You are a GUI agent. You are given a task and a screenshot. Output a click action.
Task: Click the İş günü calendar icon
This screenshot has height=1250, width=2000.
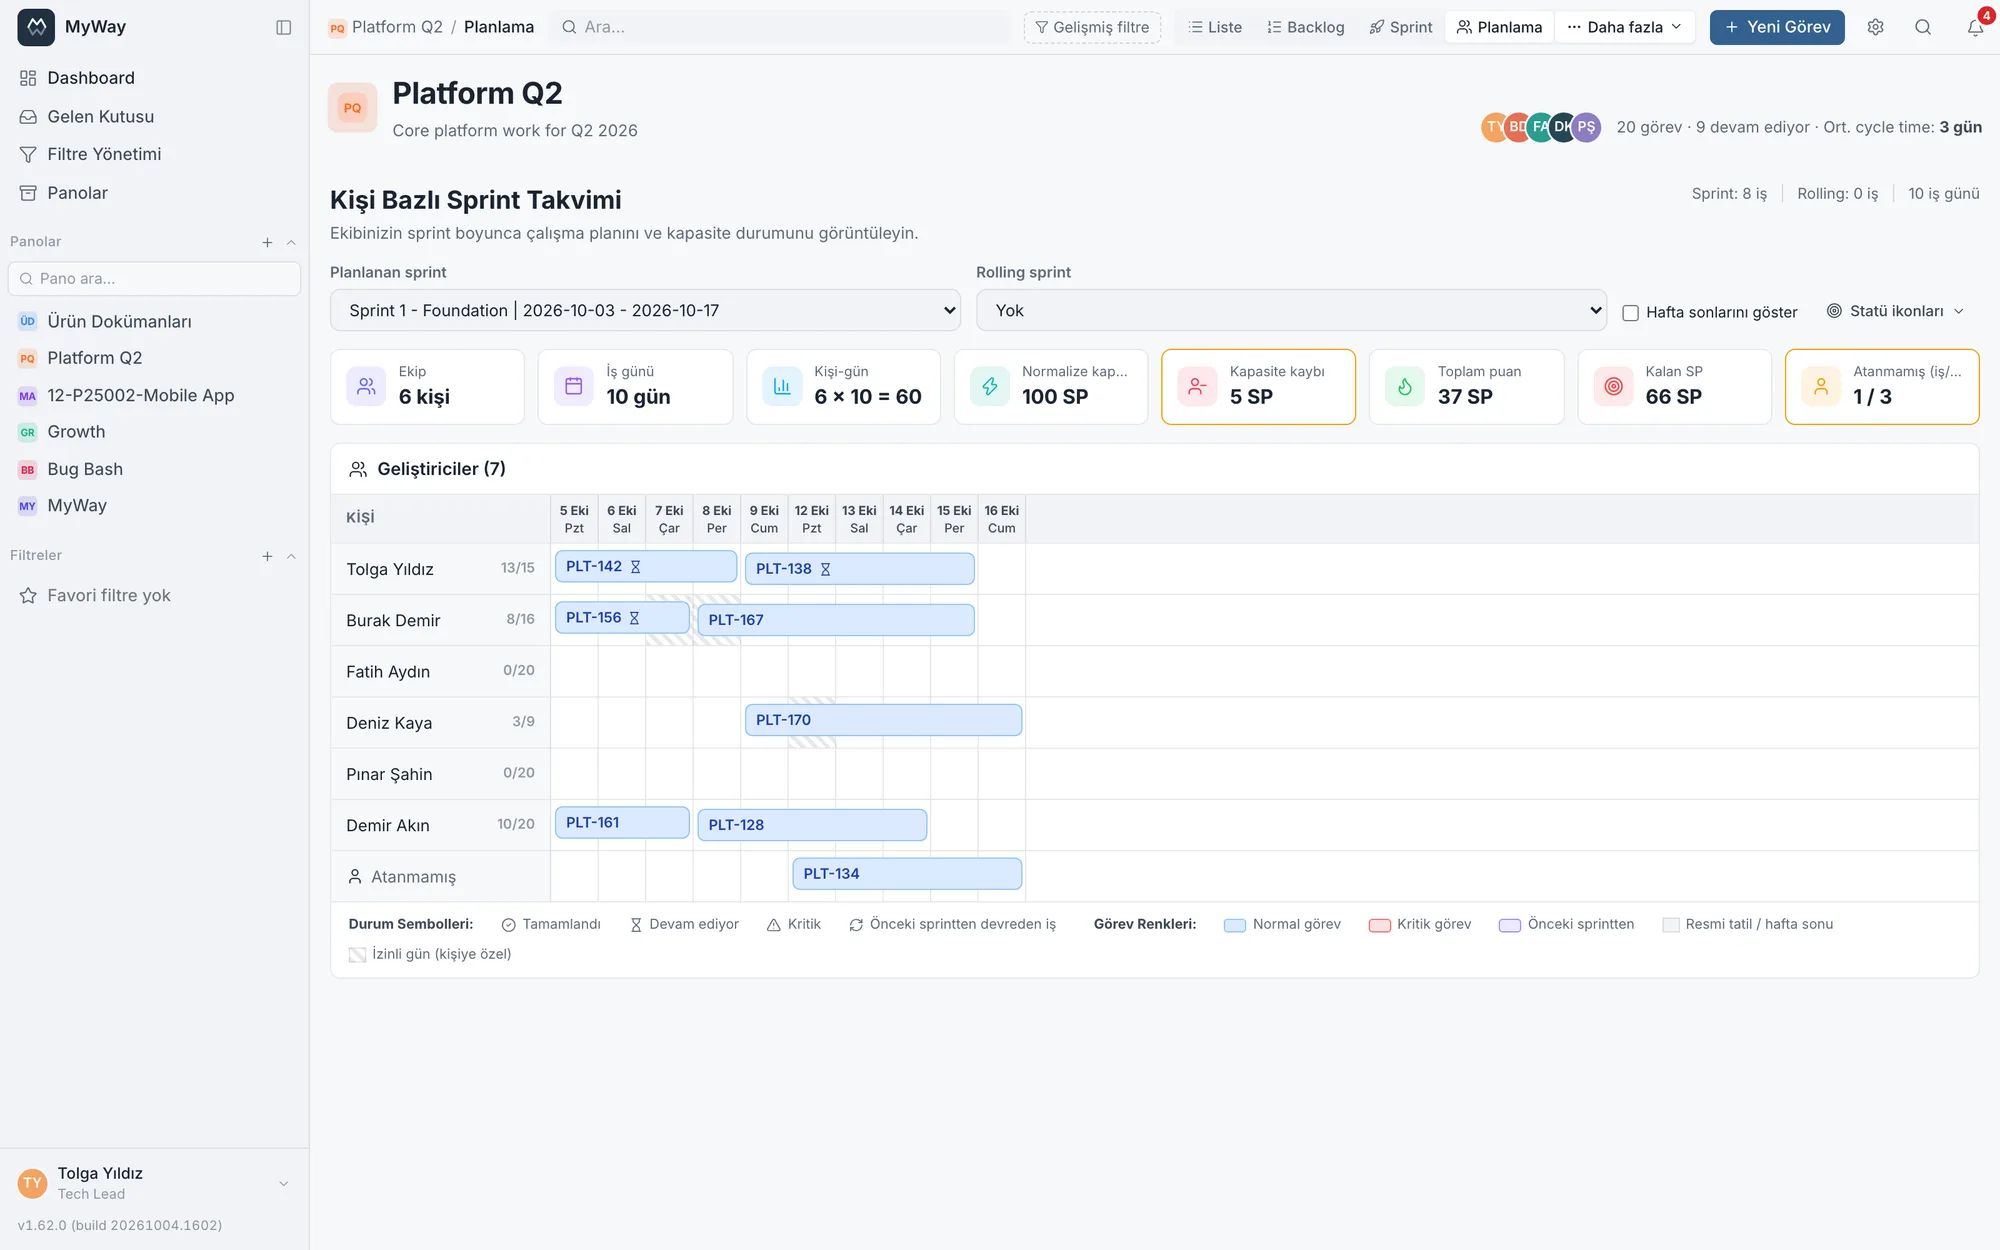[x=574, y=386]
